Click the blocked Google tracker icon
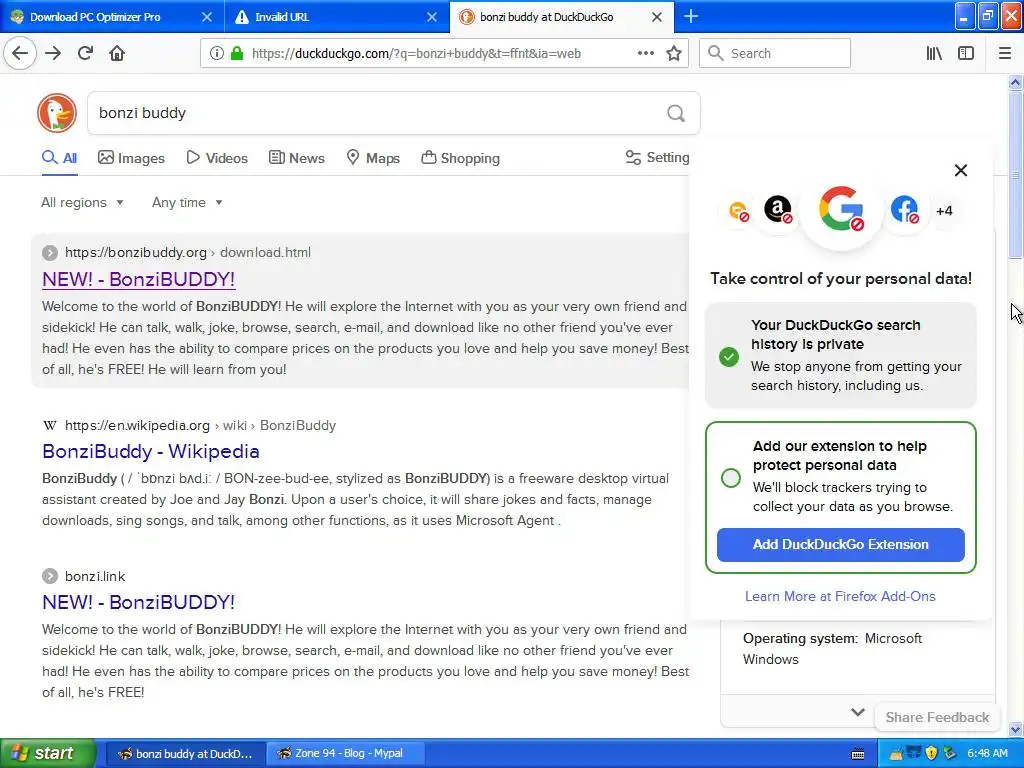Viewport: 1024px width, 768px height. [841, 210]
